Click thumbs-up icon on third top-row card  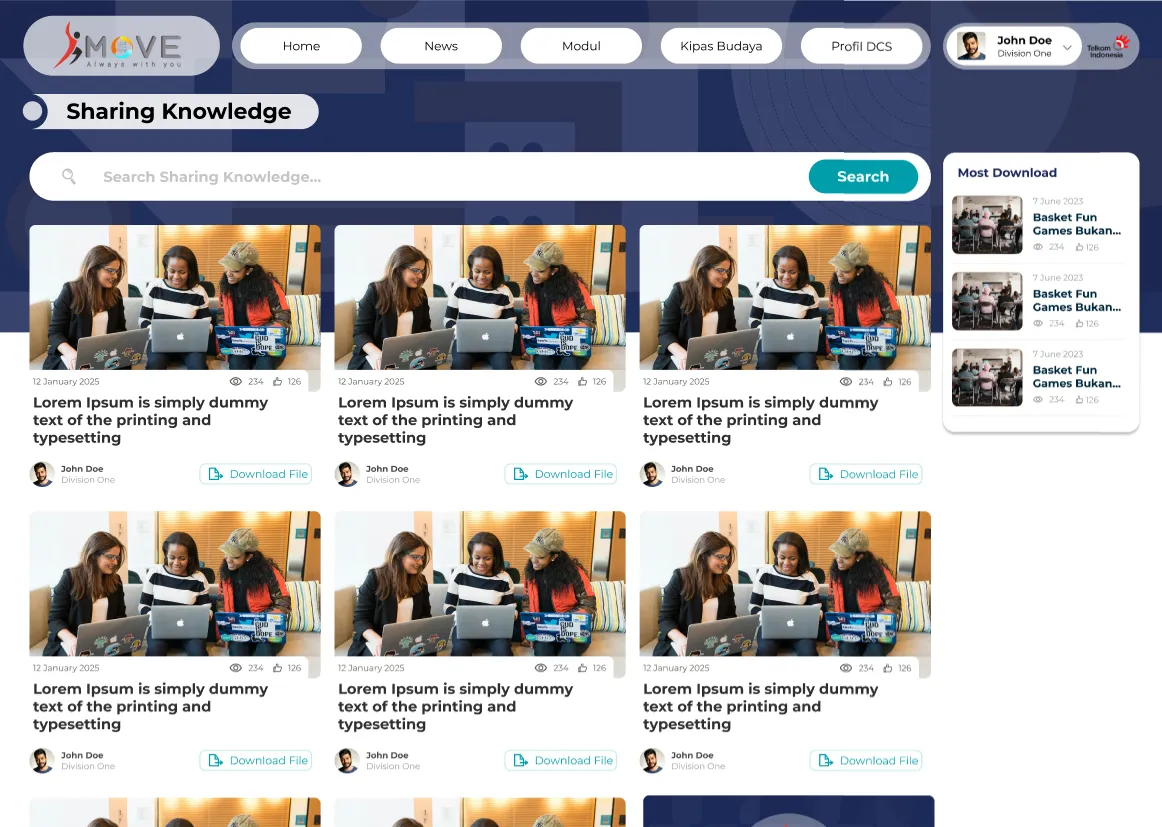click(888, 382)
